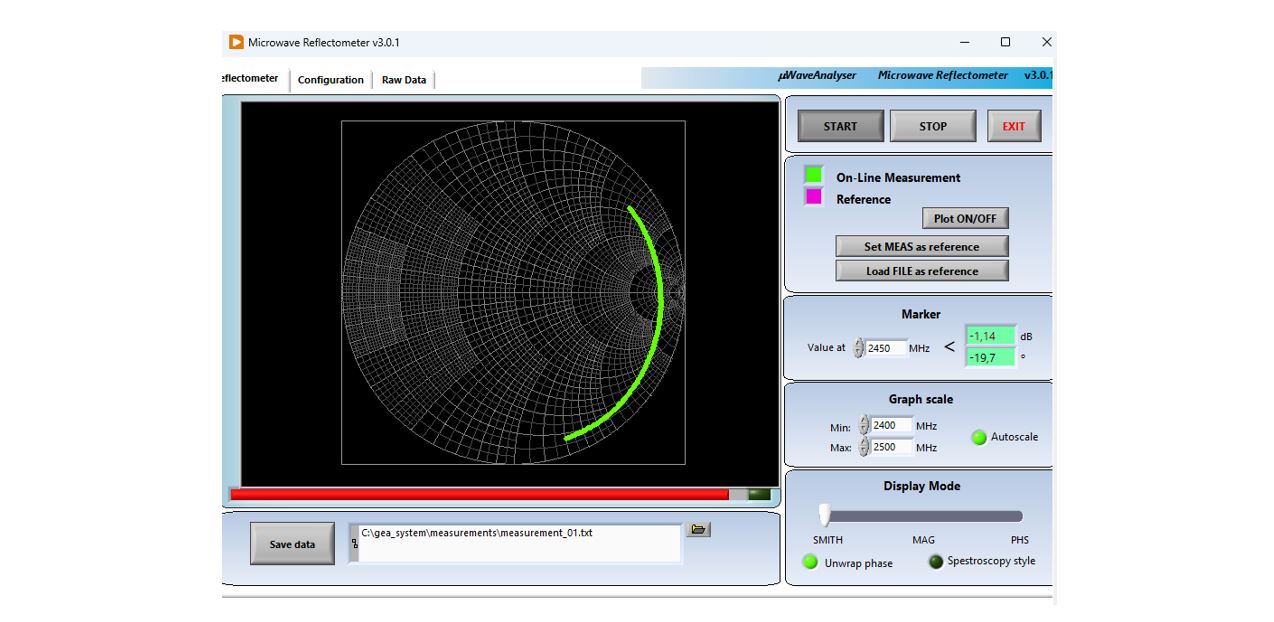Click the Graph scale Min stepper arrows

pos(864,426)
